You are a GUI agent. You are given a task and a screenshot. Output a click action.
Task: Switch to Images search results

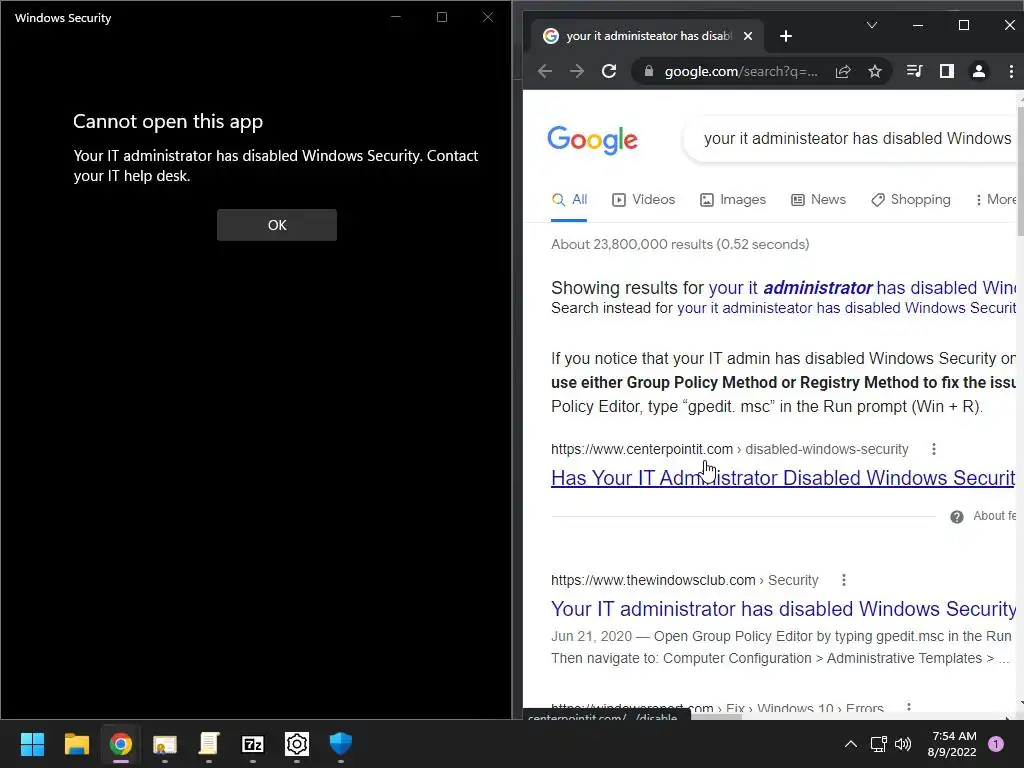(733, 200)
